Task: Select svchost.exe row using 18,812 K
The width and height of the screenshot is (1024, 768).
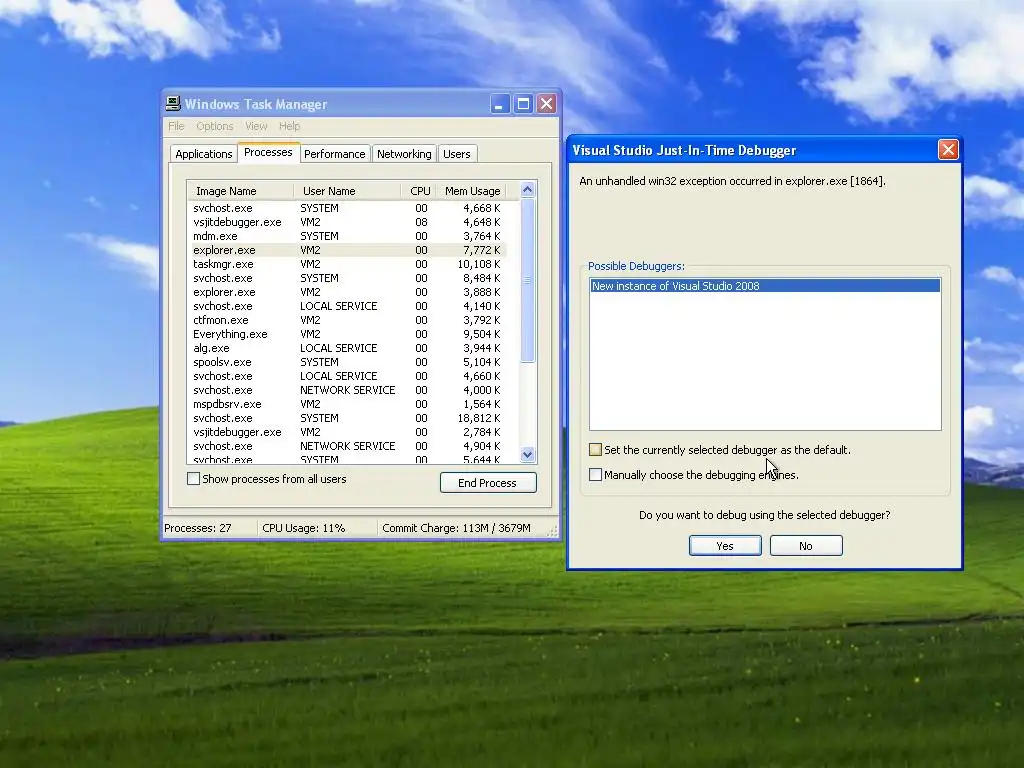Action: (x=347, y=418)
